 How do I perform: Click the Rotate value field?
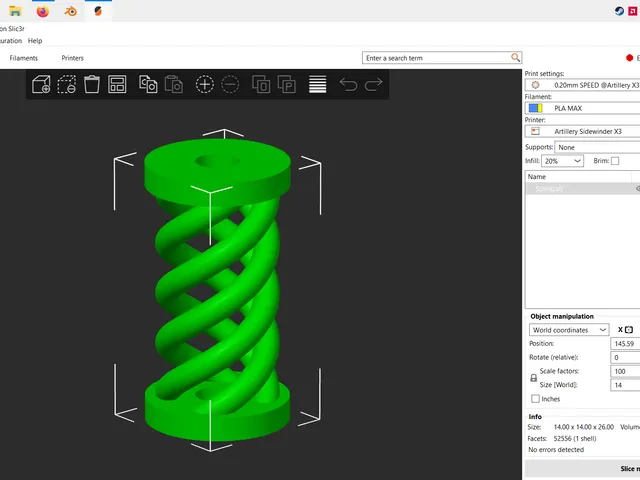(x=625, y=358)
